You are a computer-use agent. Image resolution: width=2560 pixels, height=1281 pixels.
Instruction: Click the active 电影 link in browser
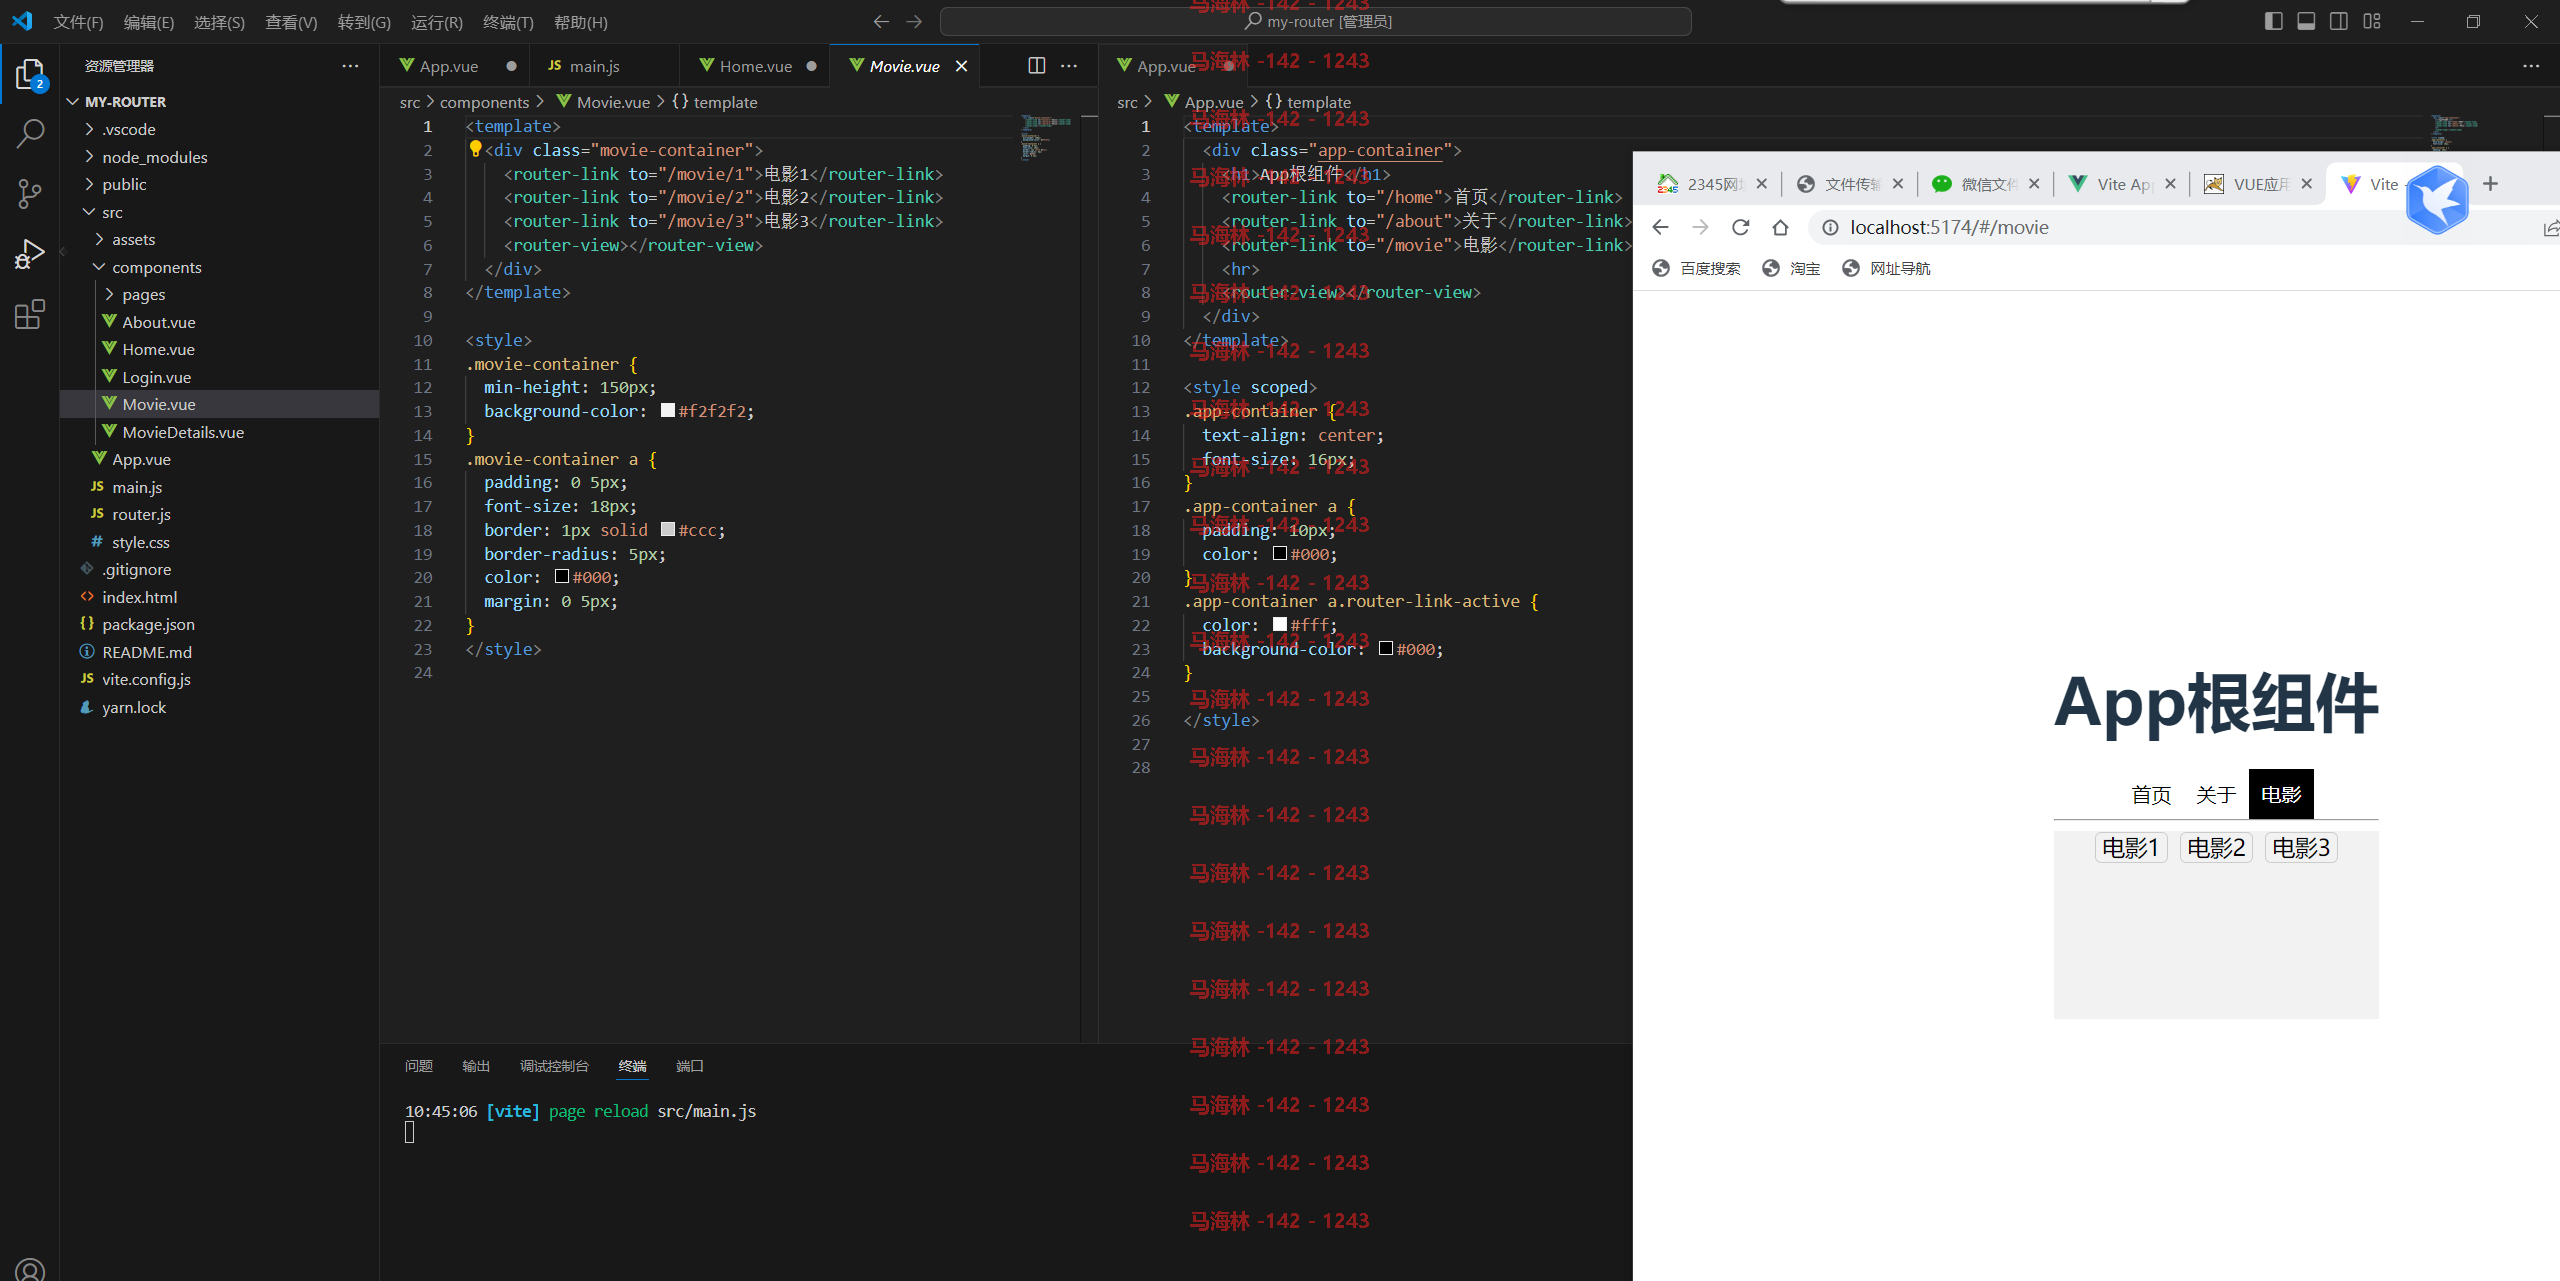(2281, 794)
